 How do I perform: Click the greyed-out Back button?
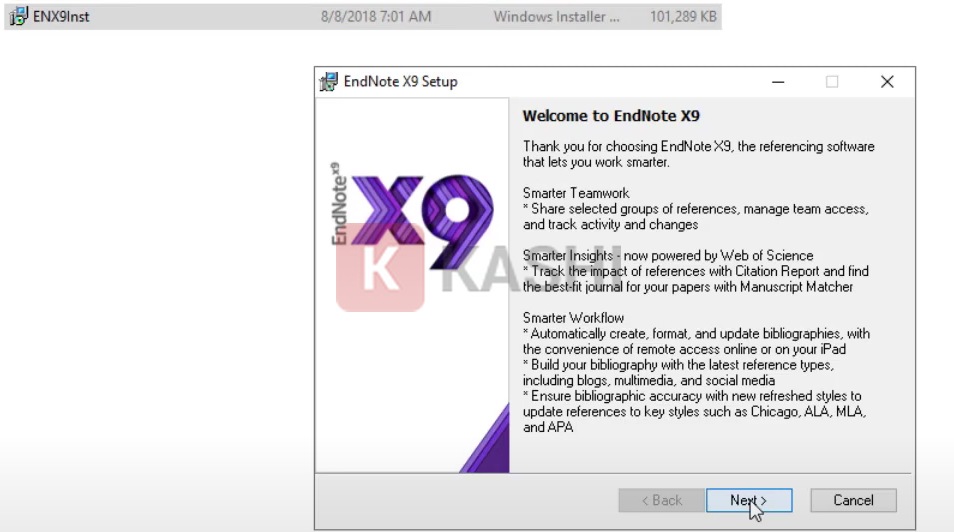661,500
